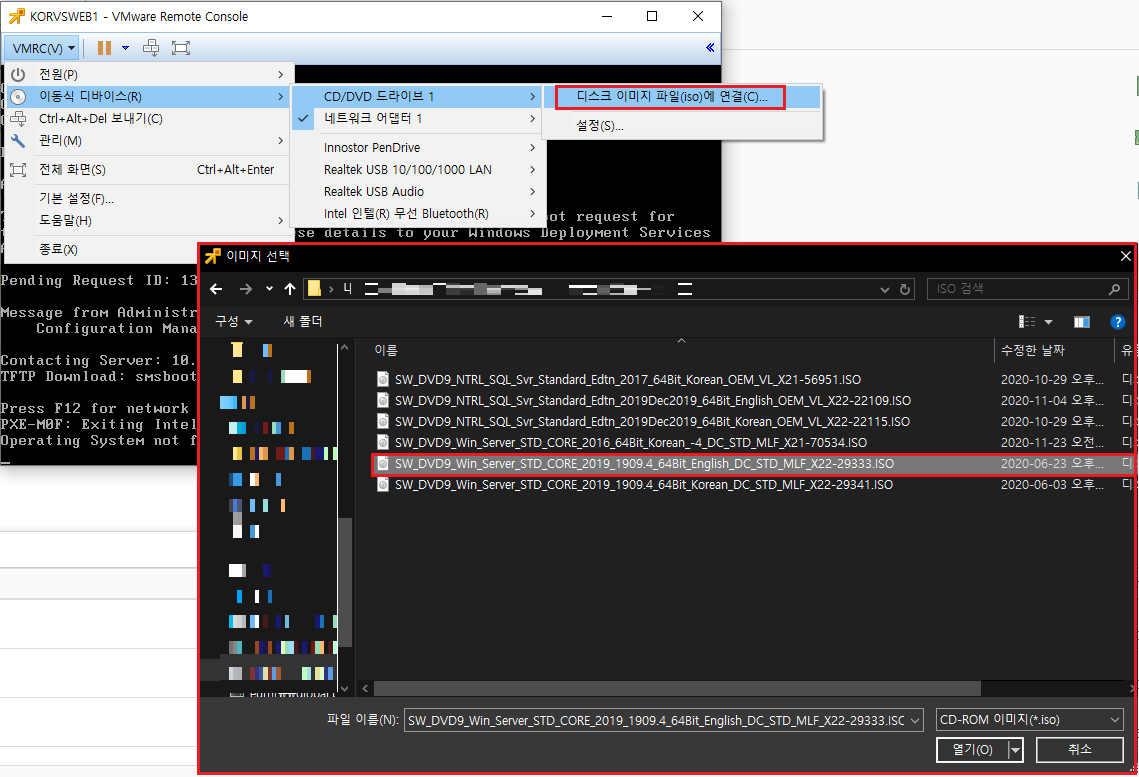Select 전체 화면(S) menu item
This screenshot has height=777, width=1139.
pyautogui.click(x=149, y=169)
